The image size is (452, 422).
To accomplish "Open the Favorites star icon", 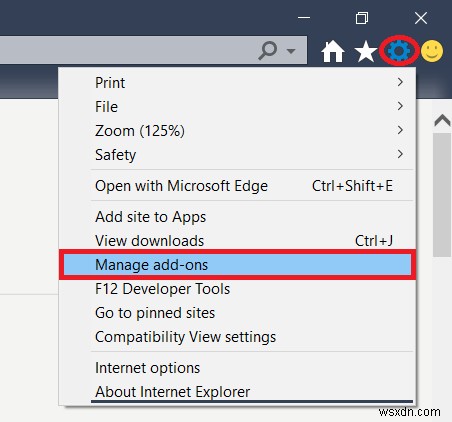I will 366,51.
